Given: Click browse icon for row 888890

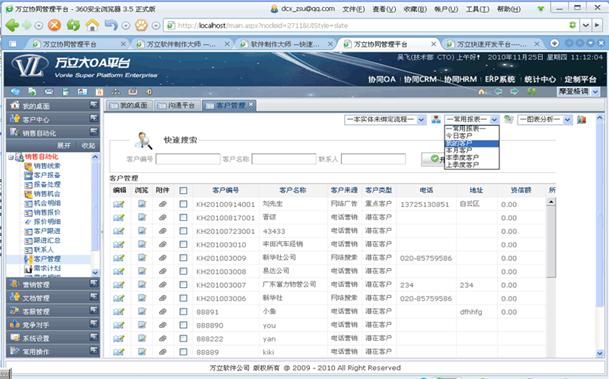Looking at the screenshot, I should pos(142,325).
